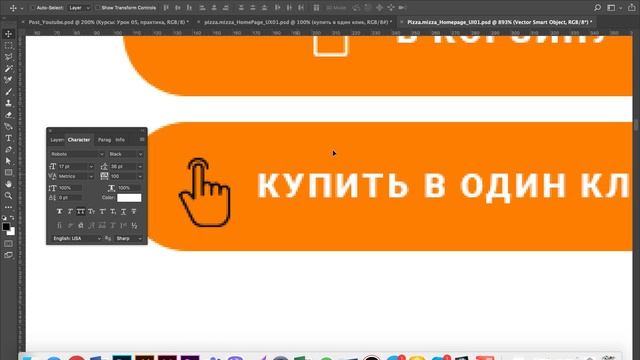Toggle fractions OpenType feature
Image resolution: width=640 pixels, height=360 pixels.
tap(134, 225)
